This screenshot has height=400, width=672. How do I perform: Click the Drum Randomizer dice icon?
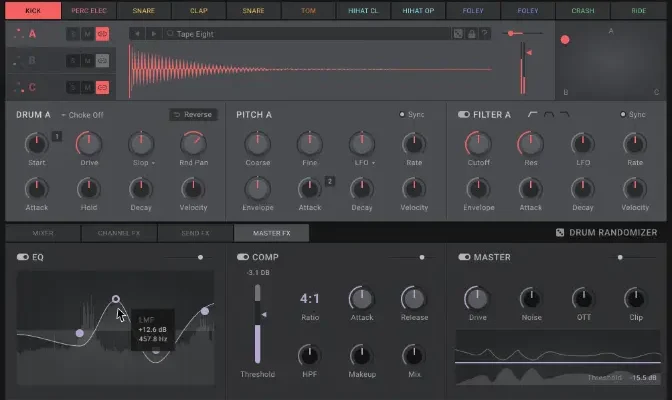click(560, 233)
